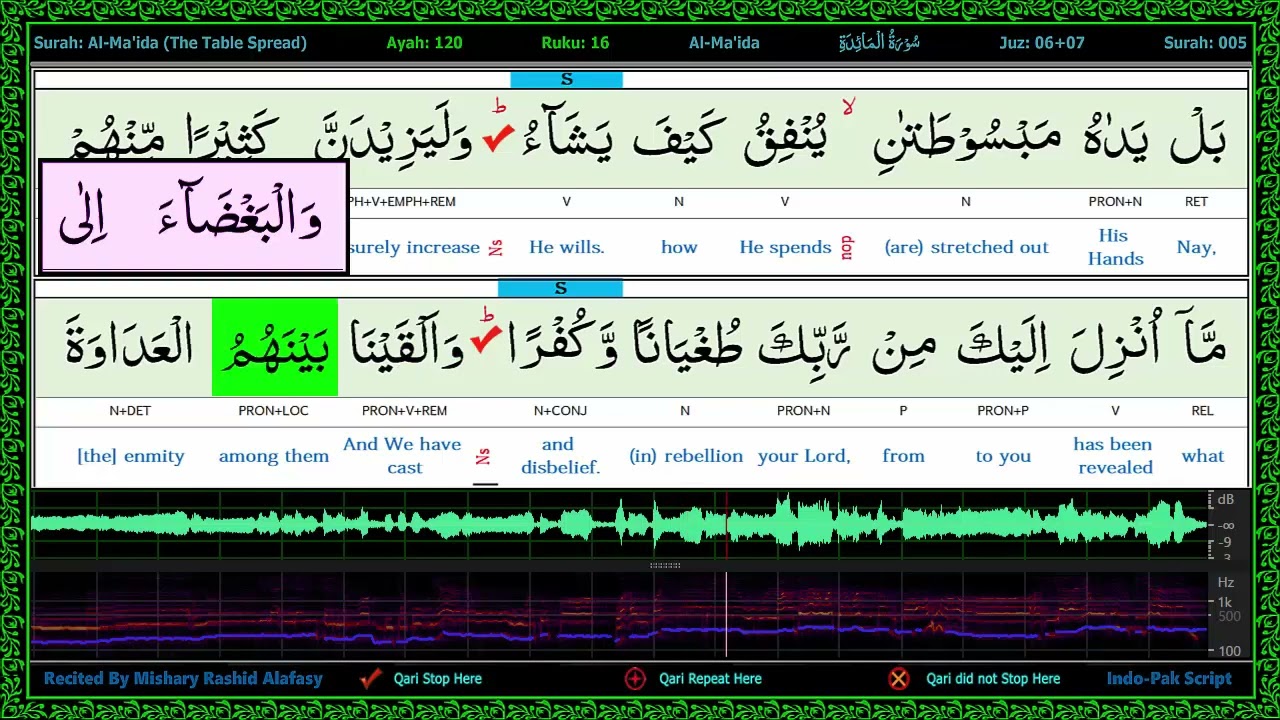Select the translation 'to you'

point(1003,456)
